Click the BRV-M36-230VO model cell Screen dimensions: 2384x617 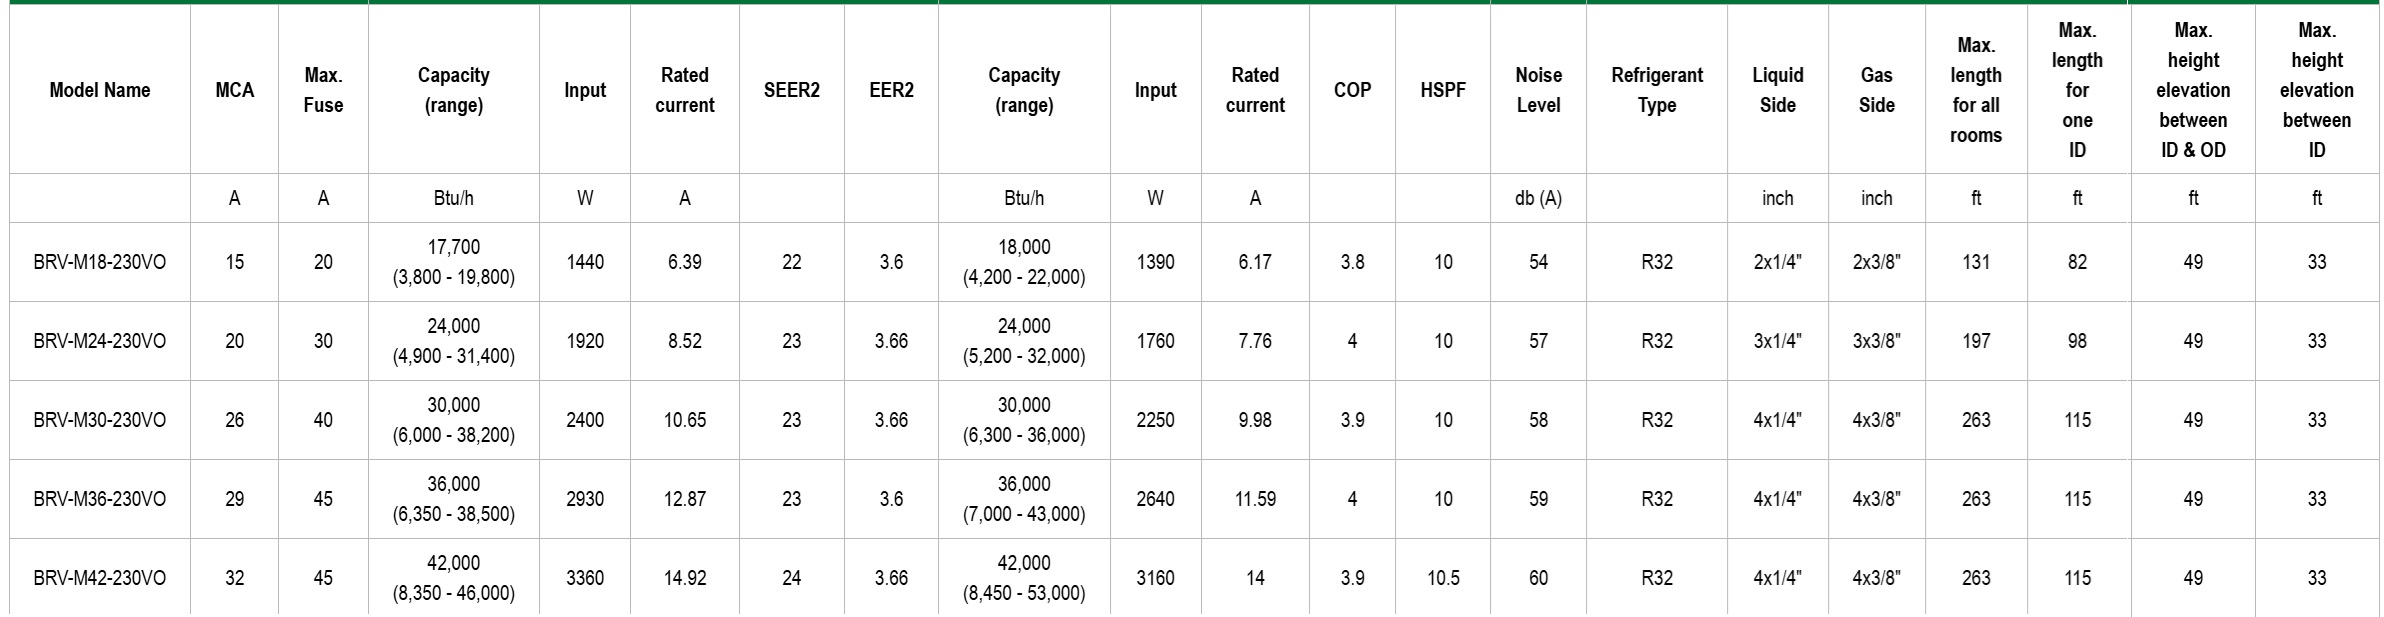point(100,499)
